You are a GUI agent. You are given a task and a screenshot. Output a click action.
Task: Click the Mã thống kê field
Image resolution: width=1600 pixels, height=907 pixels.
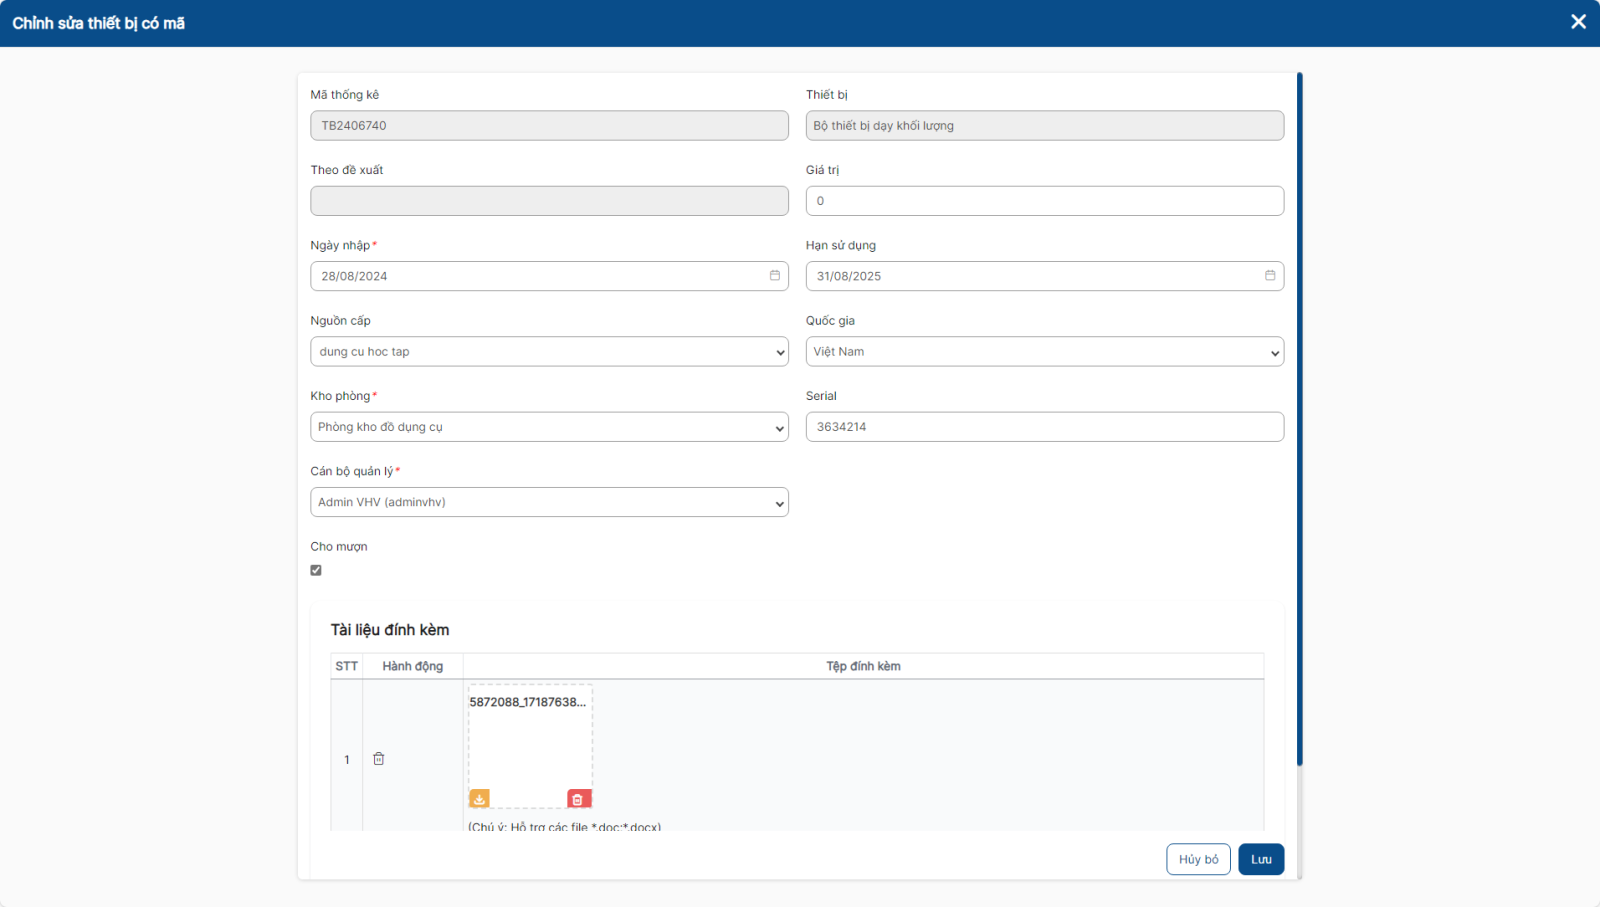tap(549, 126)
